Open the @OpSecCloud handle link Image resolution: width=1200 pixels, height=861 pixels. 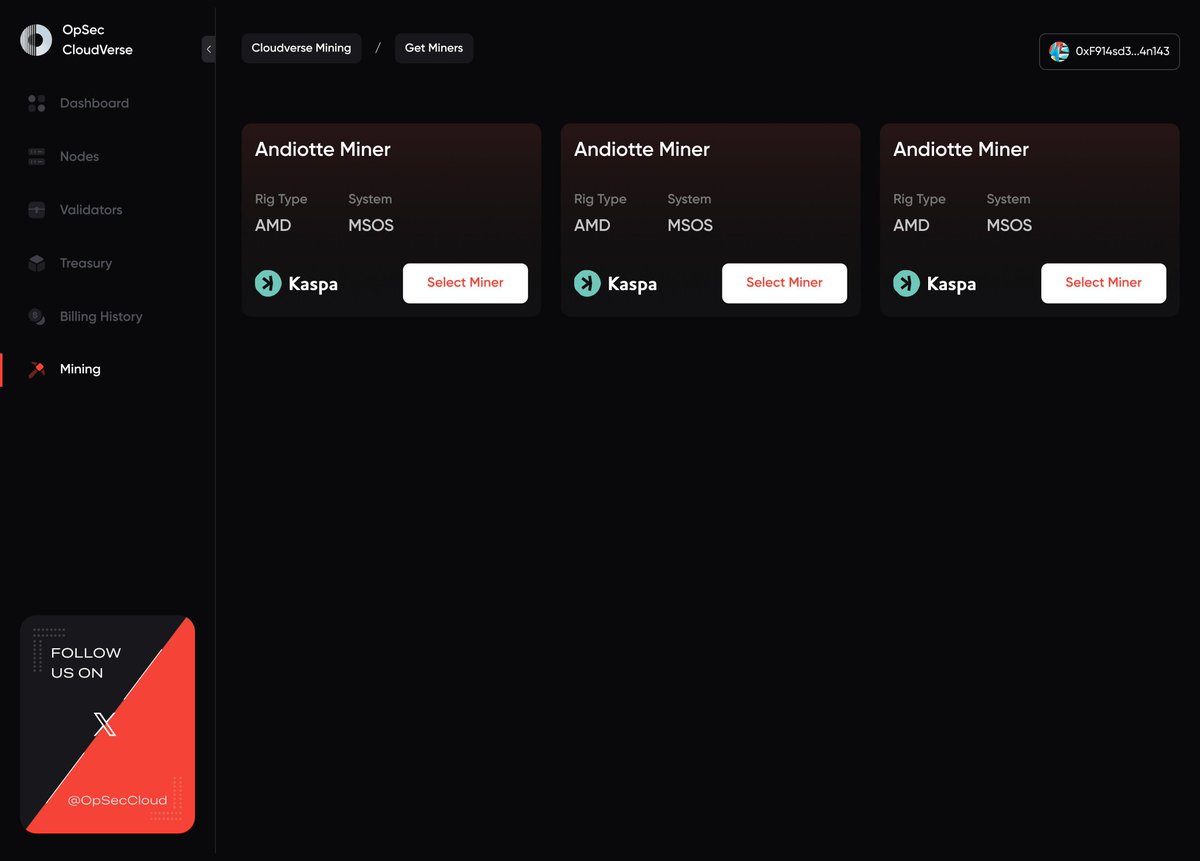117,800
